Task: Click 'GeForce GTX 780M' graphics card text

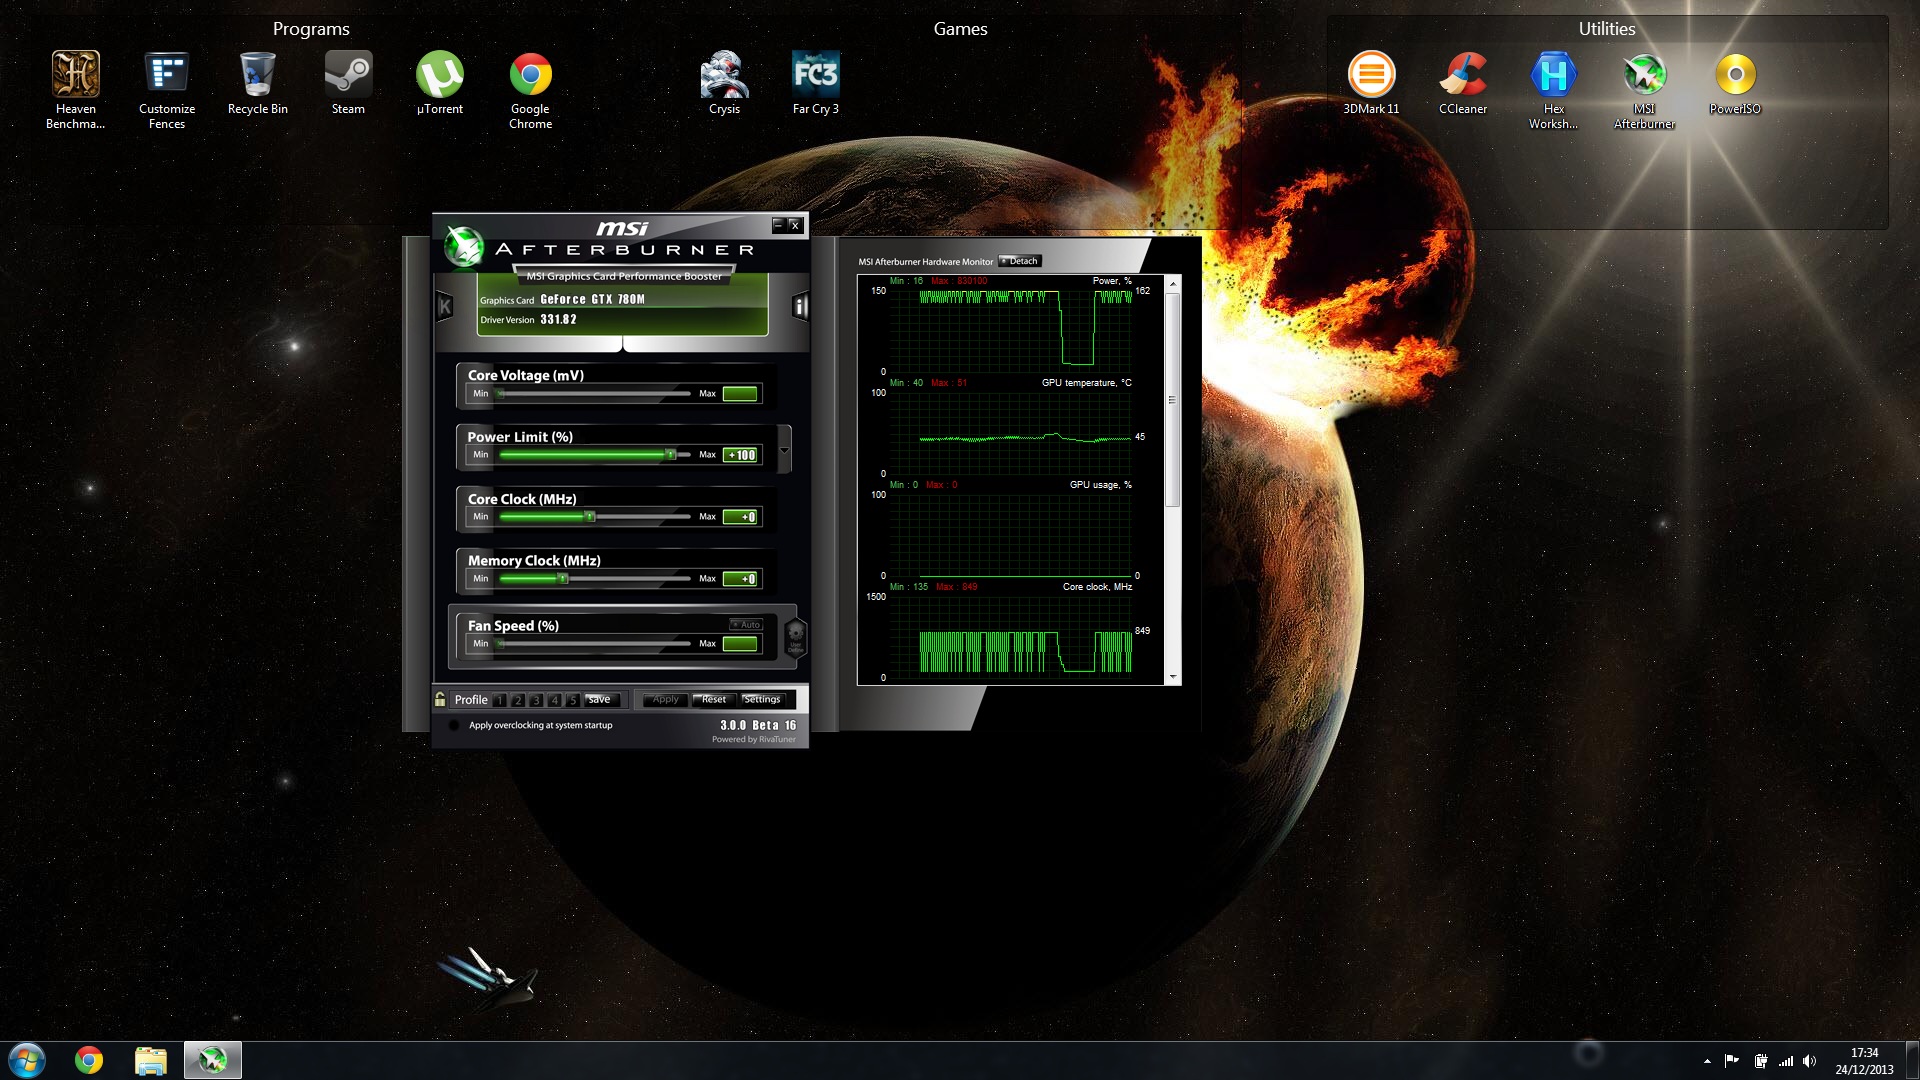Action: point(592,299)
